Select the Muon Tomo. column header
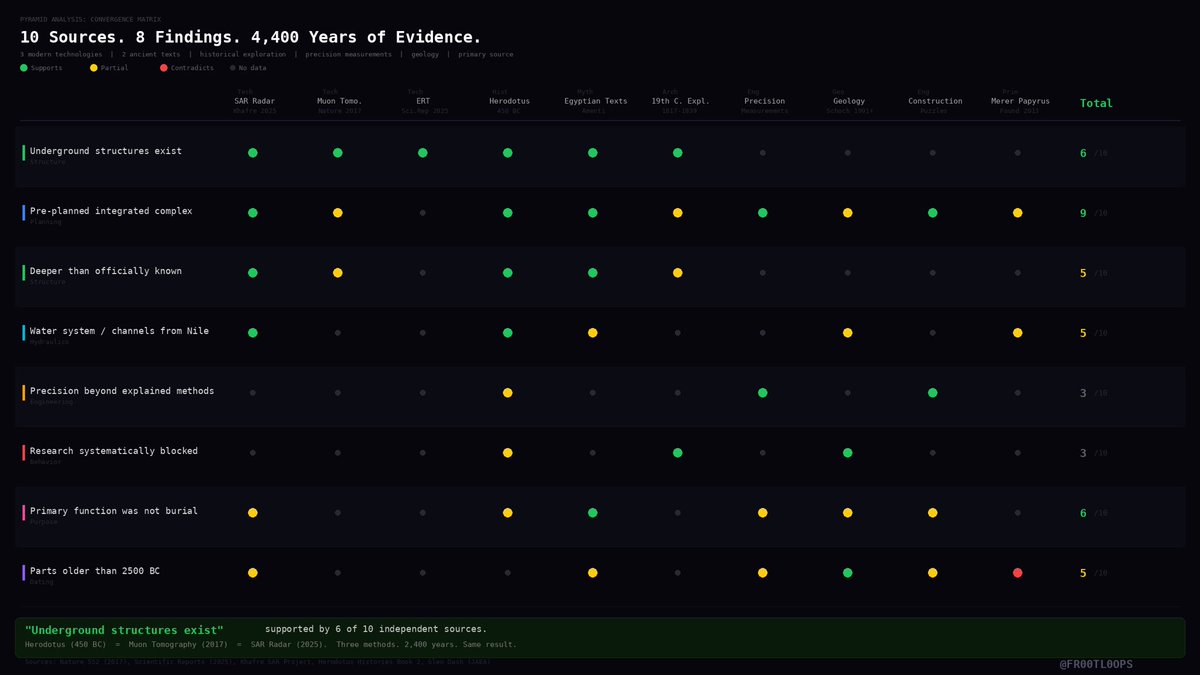 tap(339, 101)
